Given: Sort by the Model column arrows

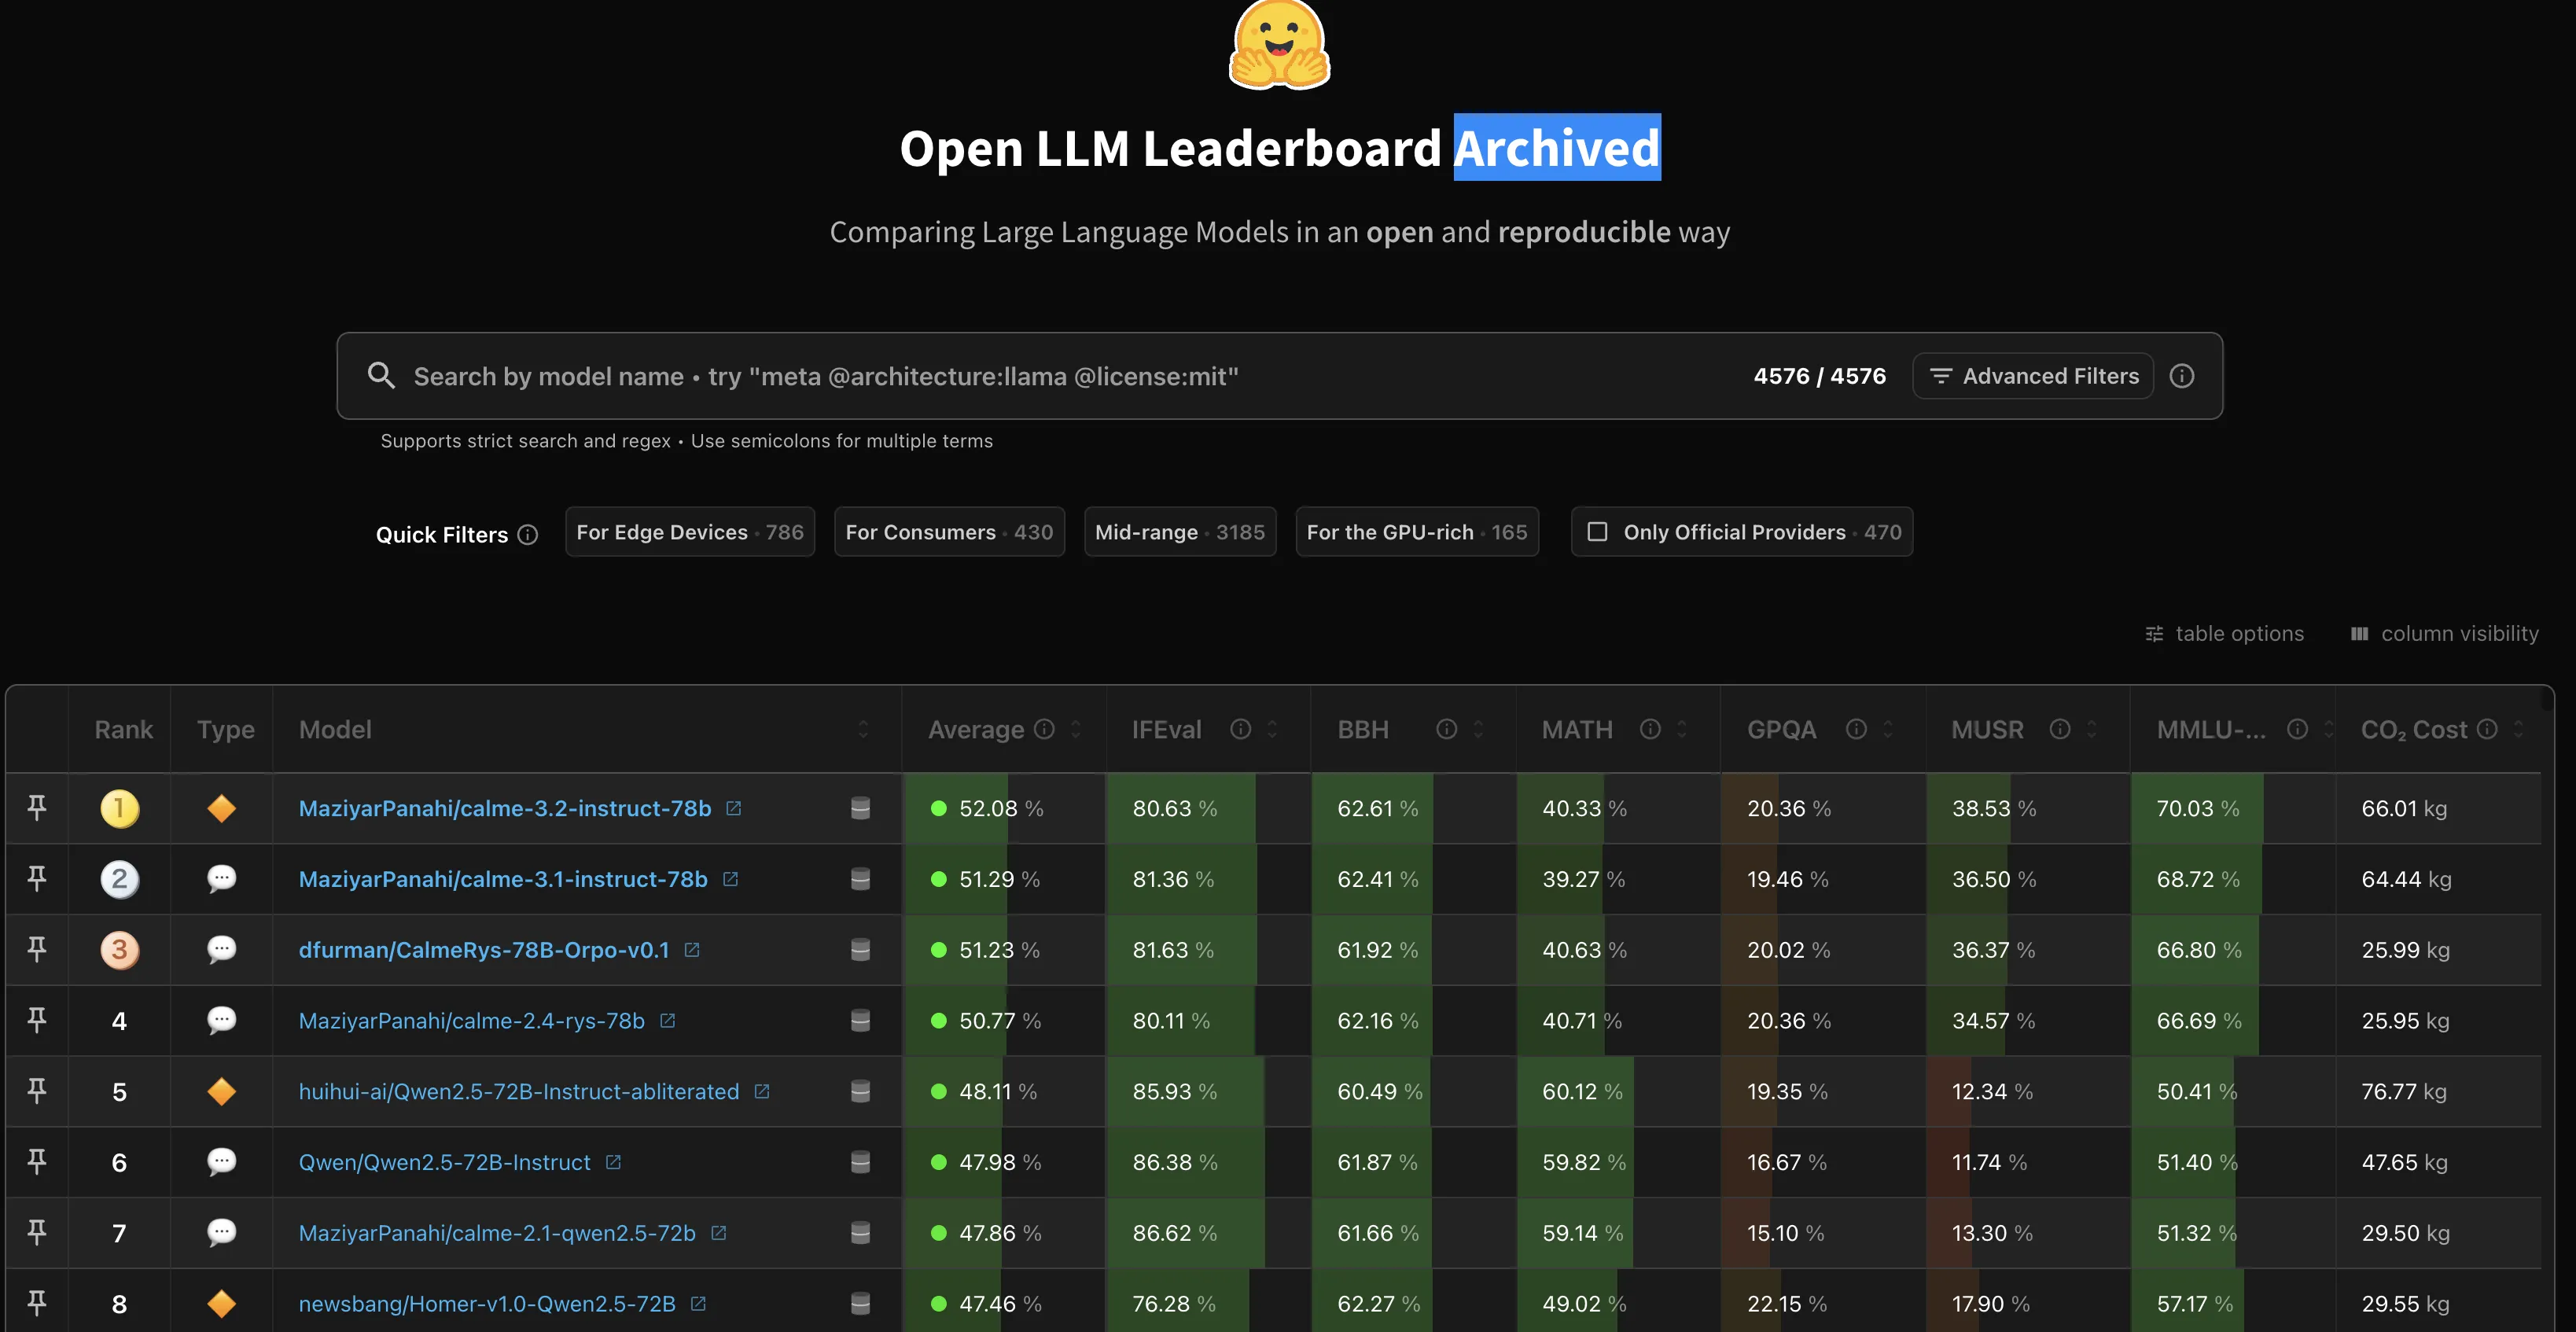Looking at the screenshot, I should [863, 729].
